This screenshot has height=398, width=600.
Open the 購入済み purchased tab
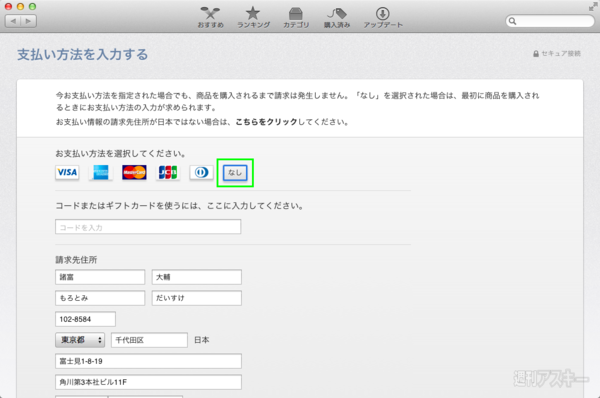coord(337,18)
